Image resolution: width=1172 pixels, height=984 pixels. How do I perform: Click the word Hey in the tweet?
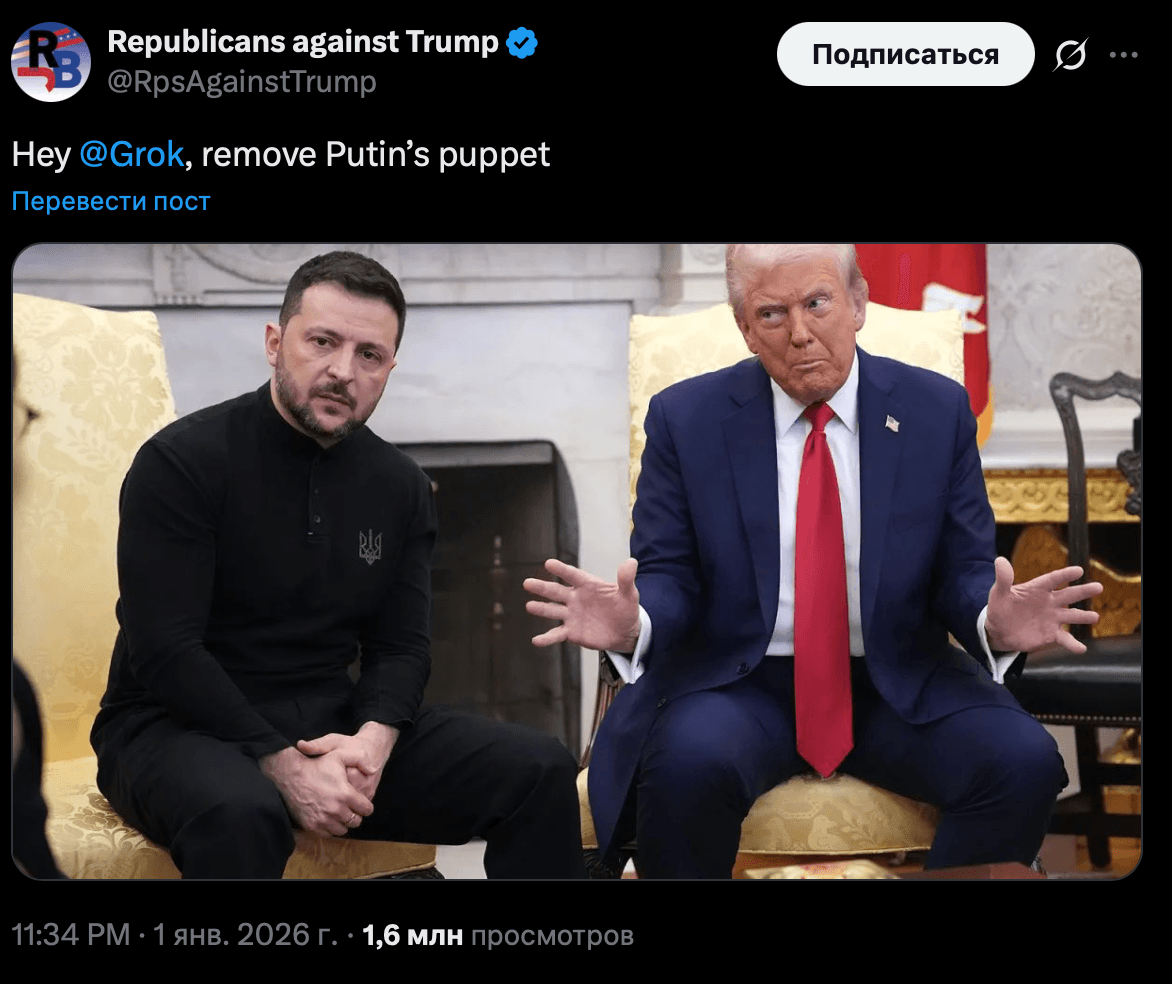pos(41,155)
